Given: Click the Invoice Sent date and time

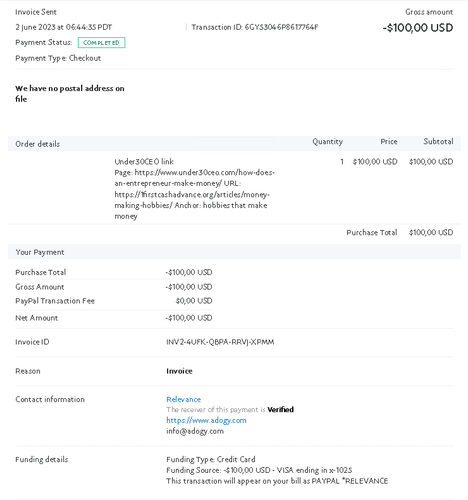Looking at the screenshot, I should (x=64, y=27).
